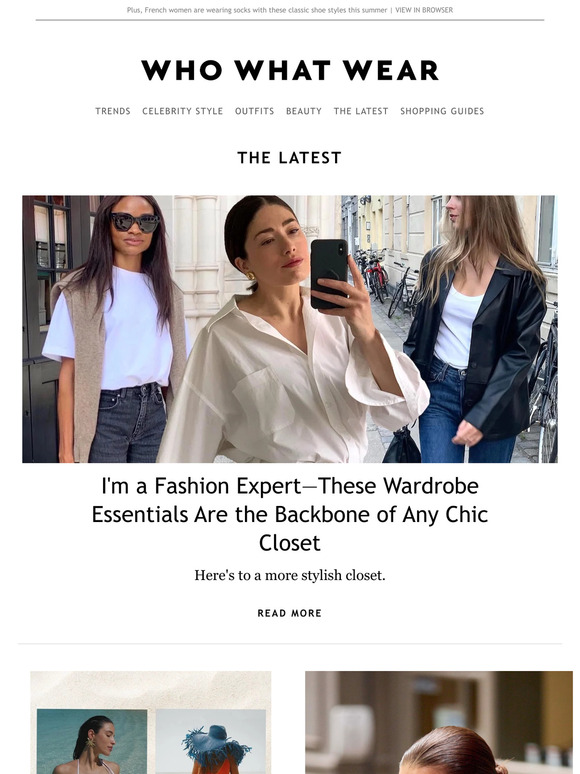
Task: Open the three-women wardrobe essentials hero image
Action: (290, 329)
